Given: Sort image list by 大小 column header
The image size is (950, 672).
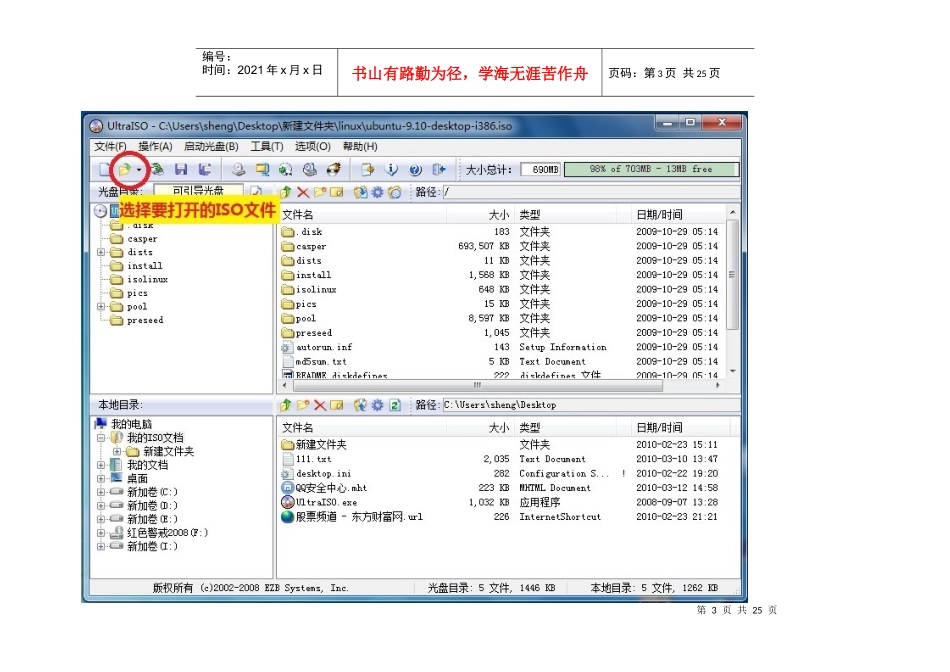Looking at the screenshot, I should (480, 215).
